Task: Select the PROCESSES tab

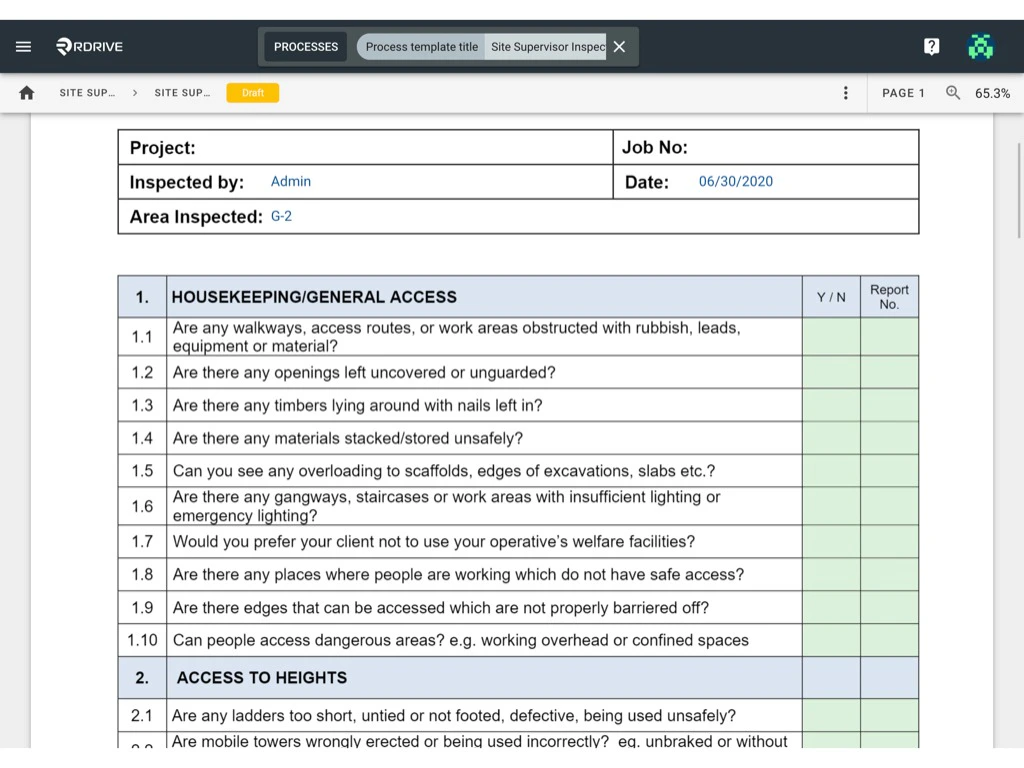Action: pyautogui.click(x=306, y=47)
